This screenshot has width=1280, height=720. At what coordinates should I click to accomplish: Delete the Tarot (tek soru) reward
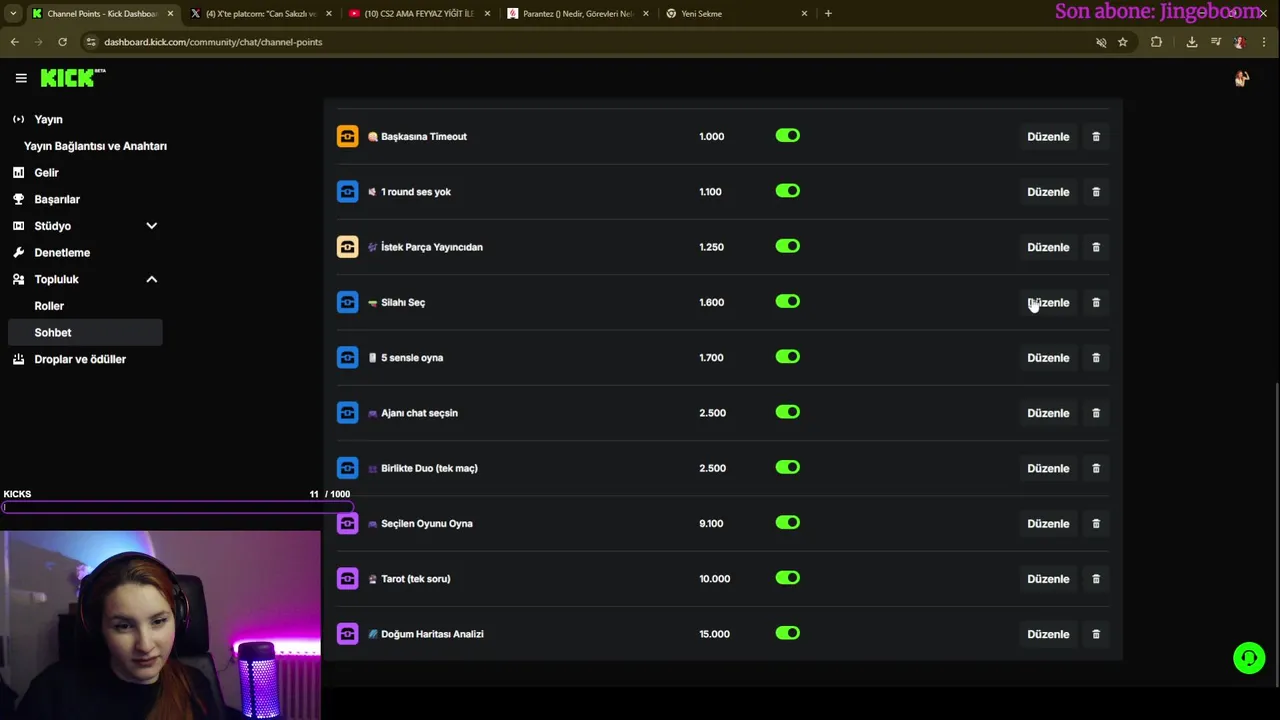tap(1096, 579)
